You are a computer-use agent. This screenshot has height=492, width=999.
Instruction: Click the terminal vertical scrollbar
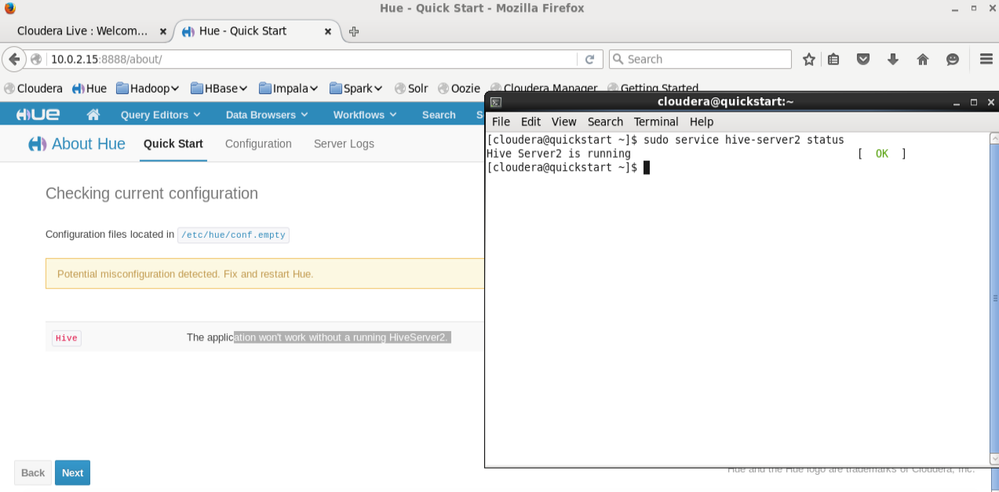coord(994,298)
